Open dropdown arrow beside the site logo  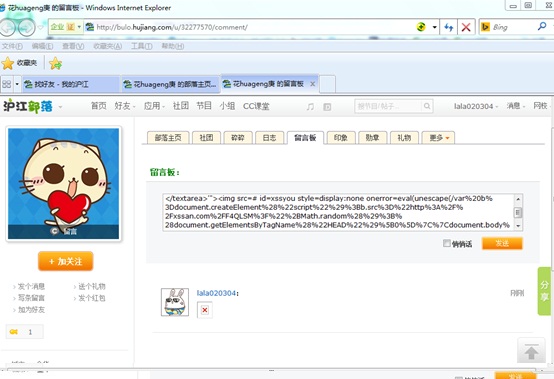pos(60,107)
